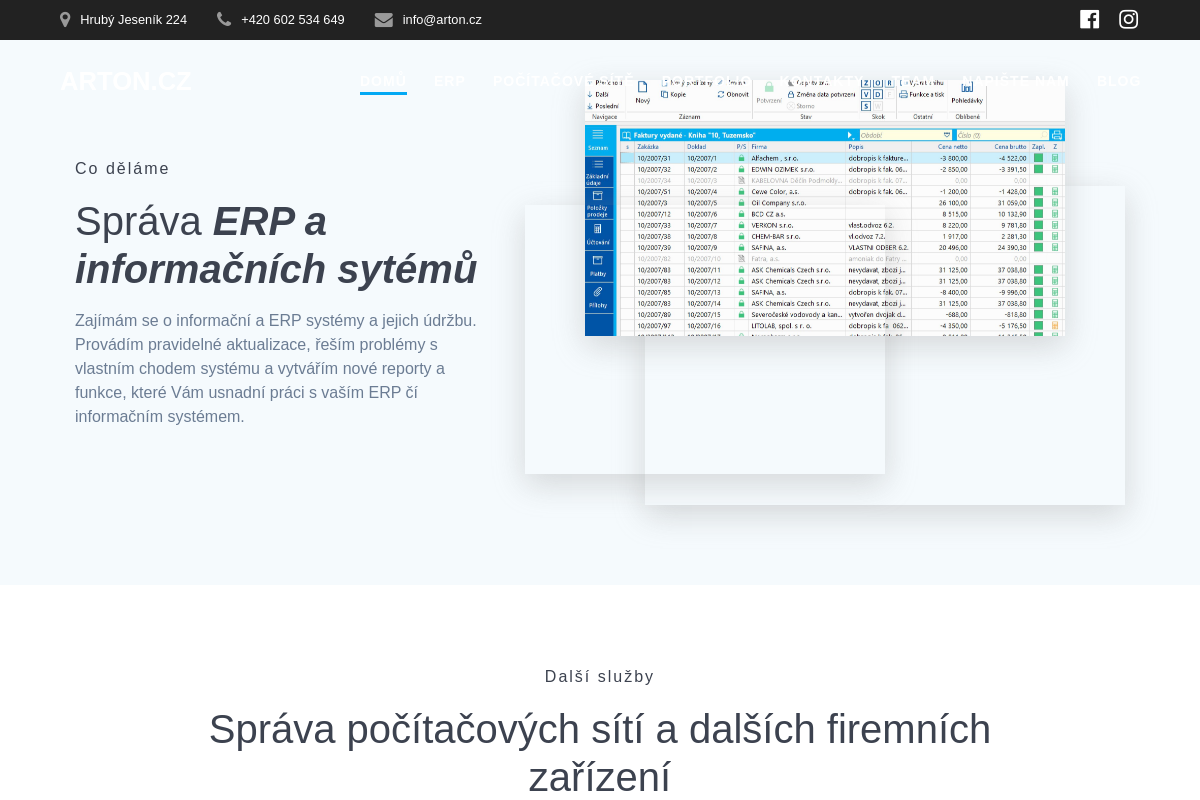Click the ARTON.CZ site logo

[126, 81]
